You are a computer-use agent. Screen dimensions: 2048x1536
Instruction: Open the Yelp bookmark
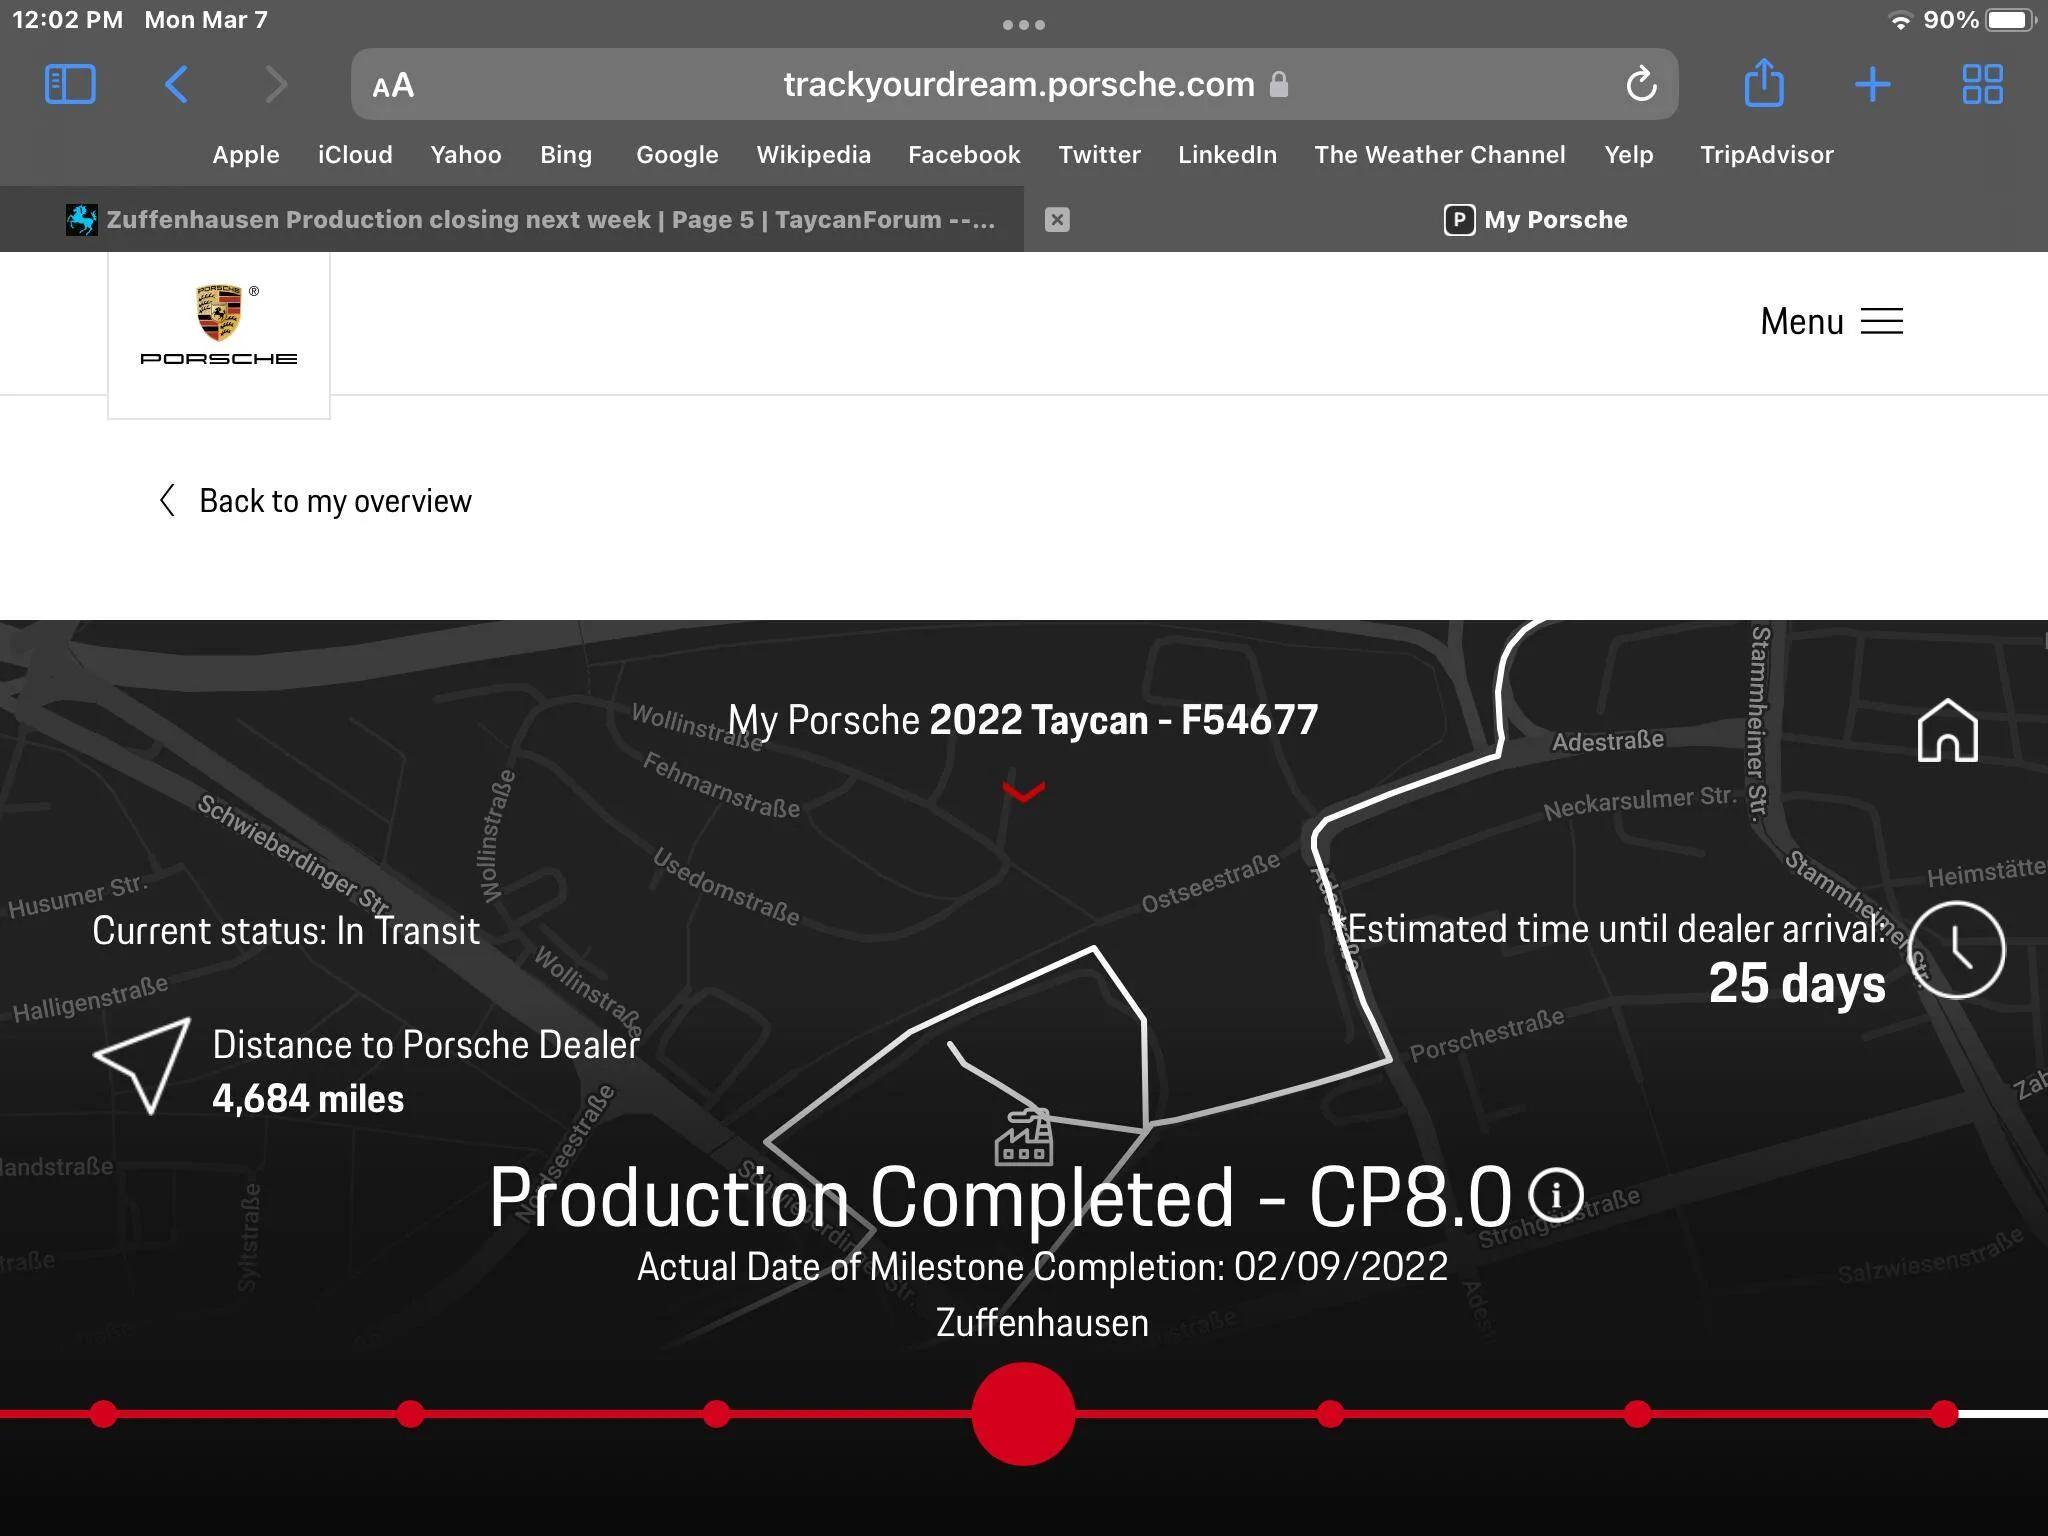[1629, 155]
